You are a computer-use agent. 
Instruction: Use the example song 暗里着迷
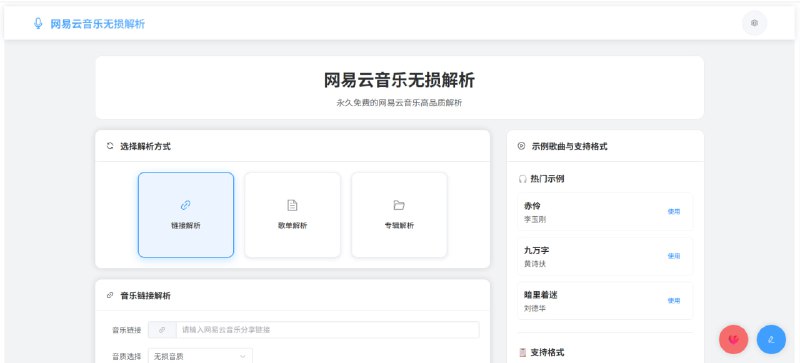(x=673, y=300)
